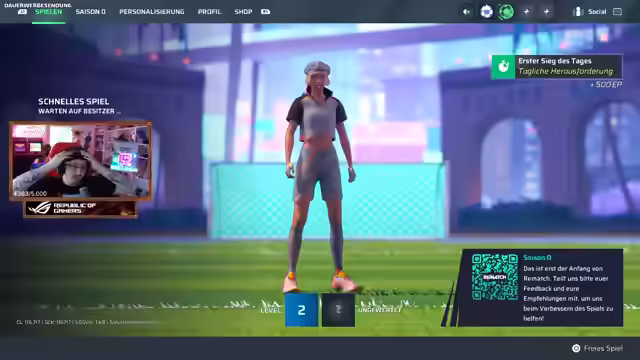The width and height of the screenshot is (640, 360).
Task: Toggle the voice chat speaker icon
Action: point(467,12)
